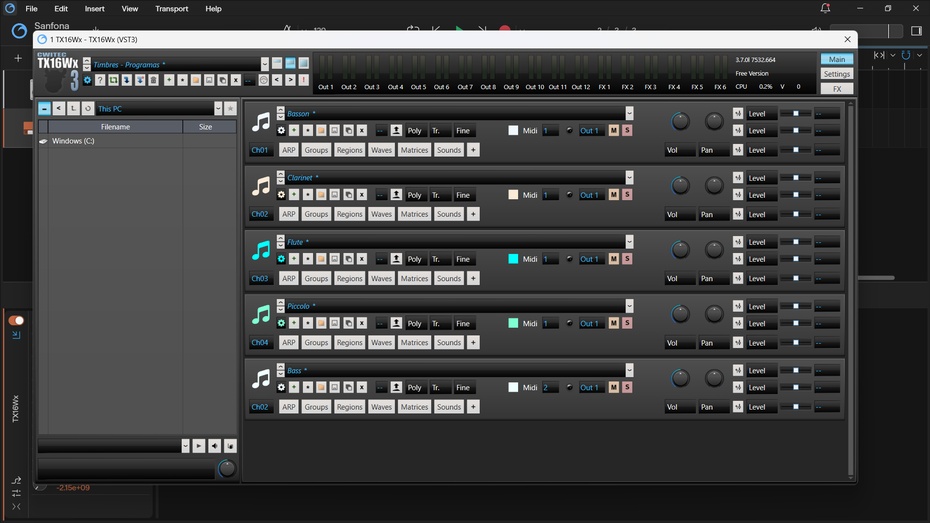The width and height of the screenshot is (930, 523).
Task: Click the top toolbar left-arrow previous icon
Action: pyautogui.click(x=277, y=80)
